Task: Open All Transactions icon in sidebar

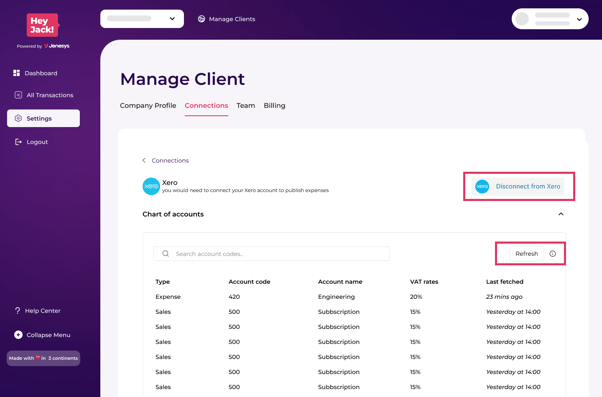Action: click(x=18, y=95)
